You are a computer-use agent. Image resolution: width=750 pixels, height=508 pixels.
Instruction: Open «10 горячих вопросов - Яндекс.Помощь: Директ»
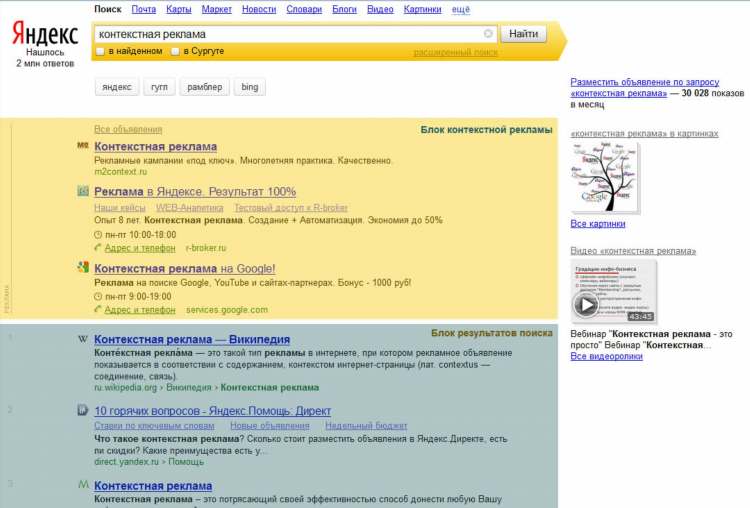(x=212, y=411)
